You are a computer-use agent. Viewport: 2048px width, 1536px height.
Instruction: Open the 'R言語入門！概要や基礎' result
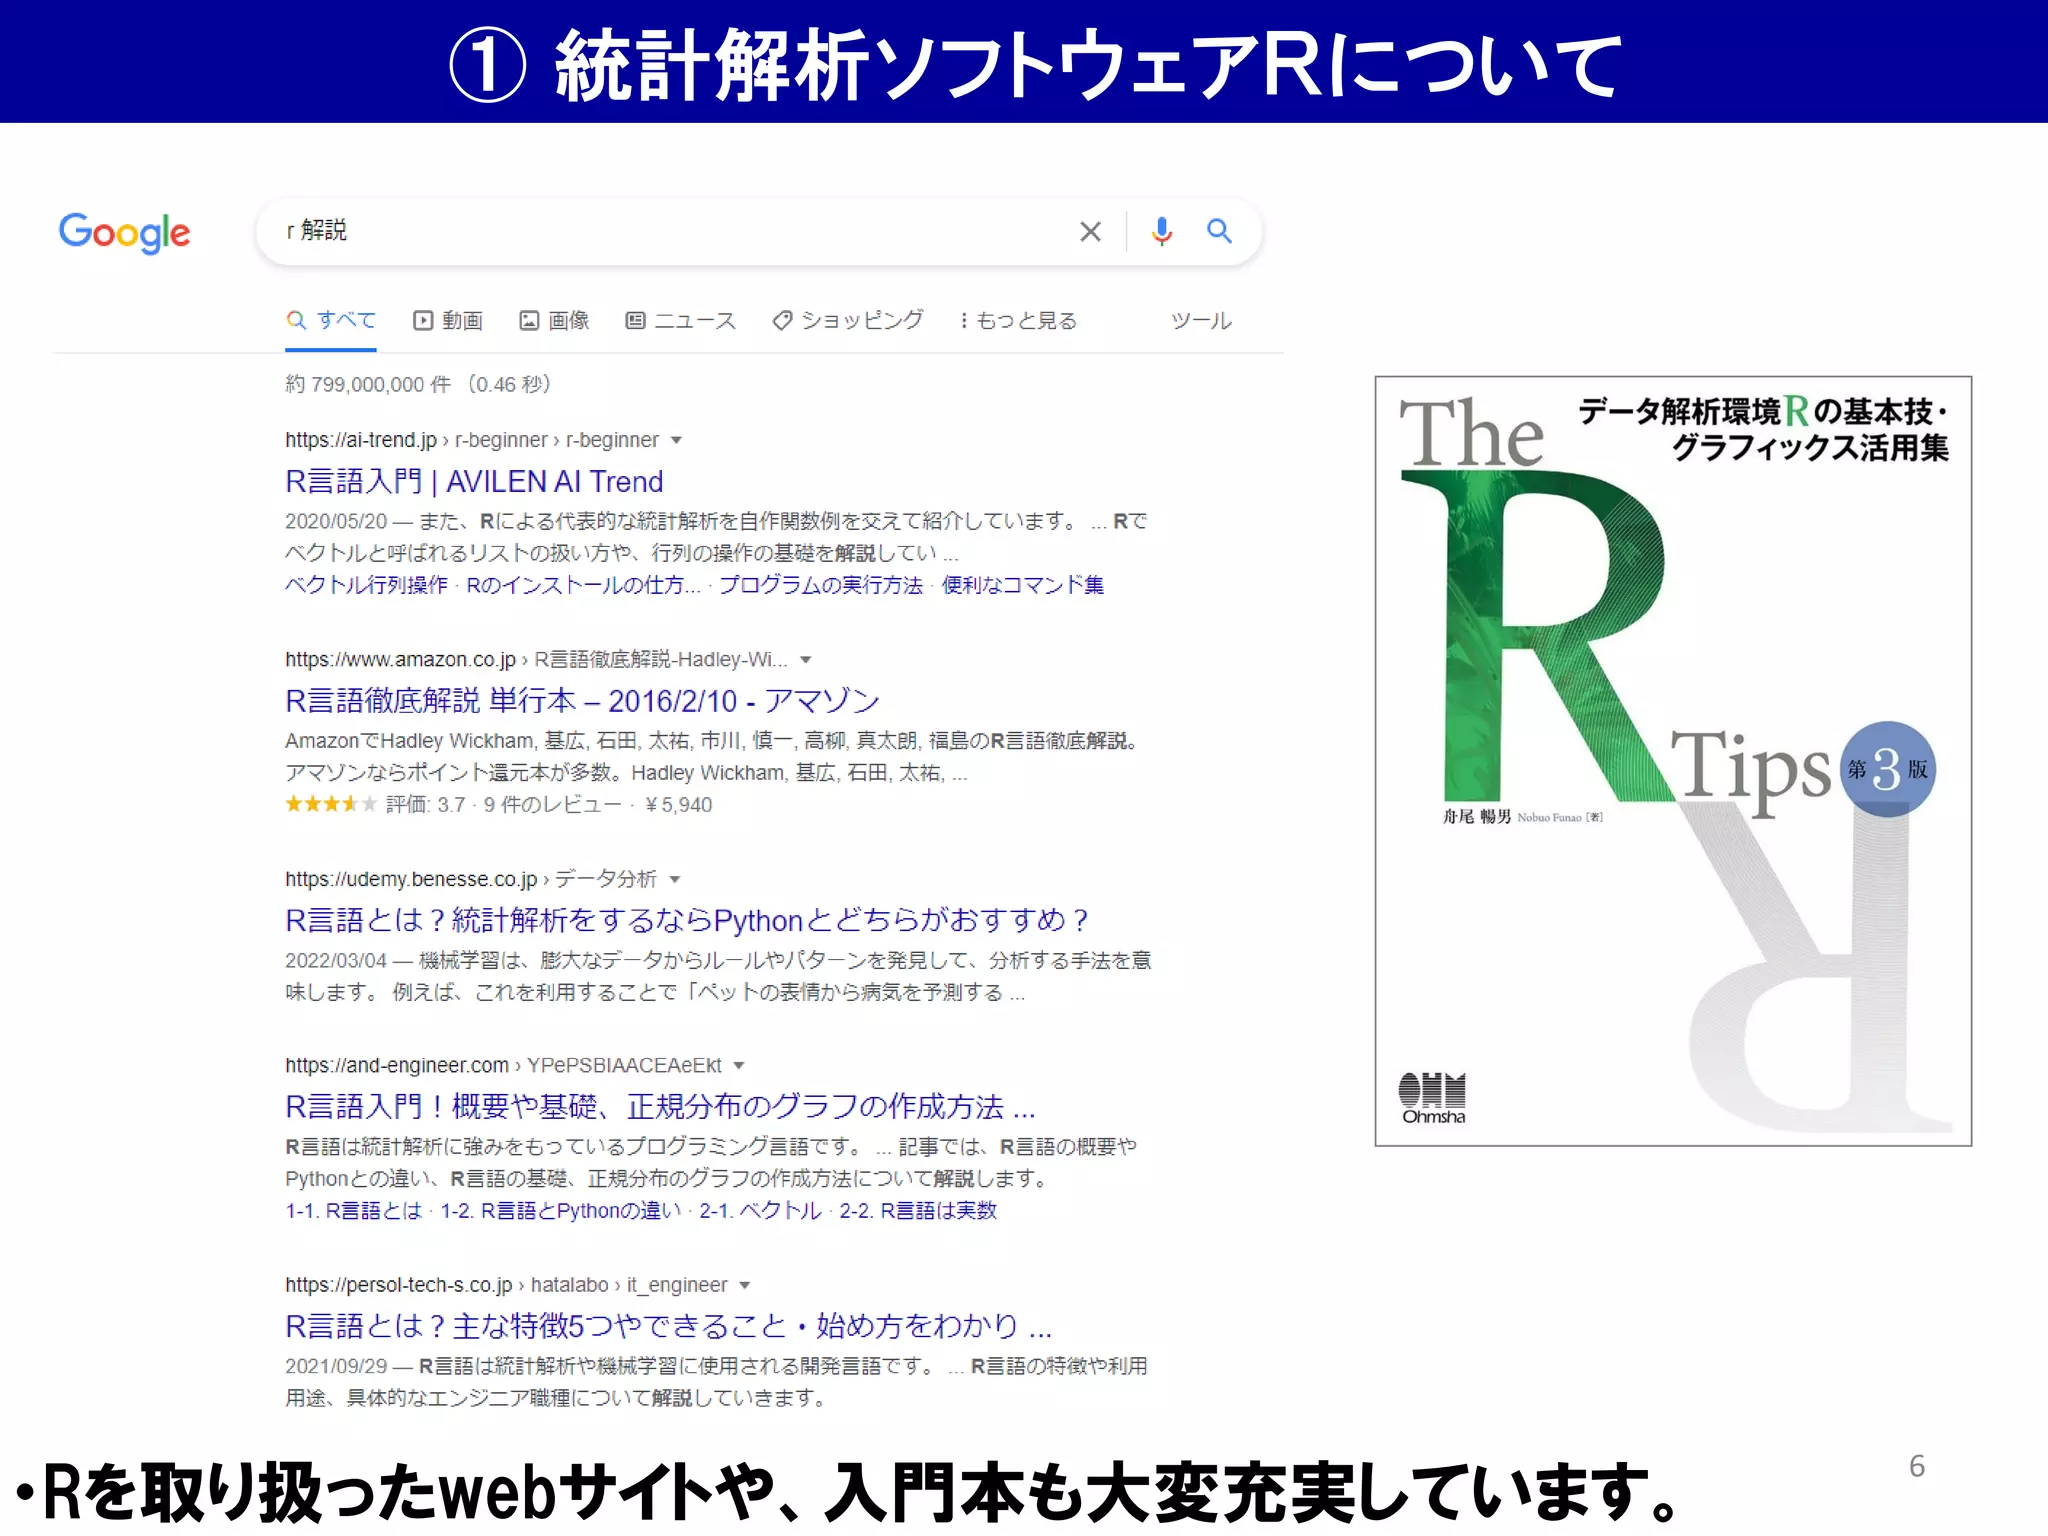pyautogui.click(x=660, y=1107)
